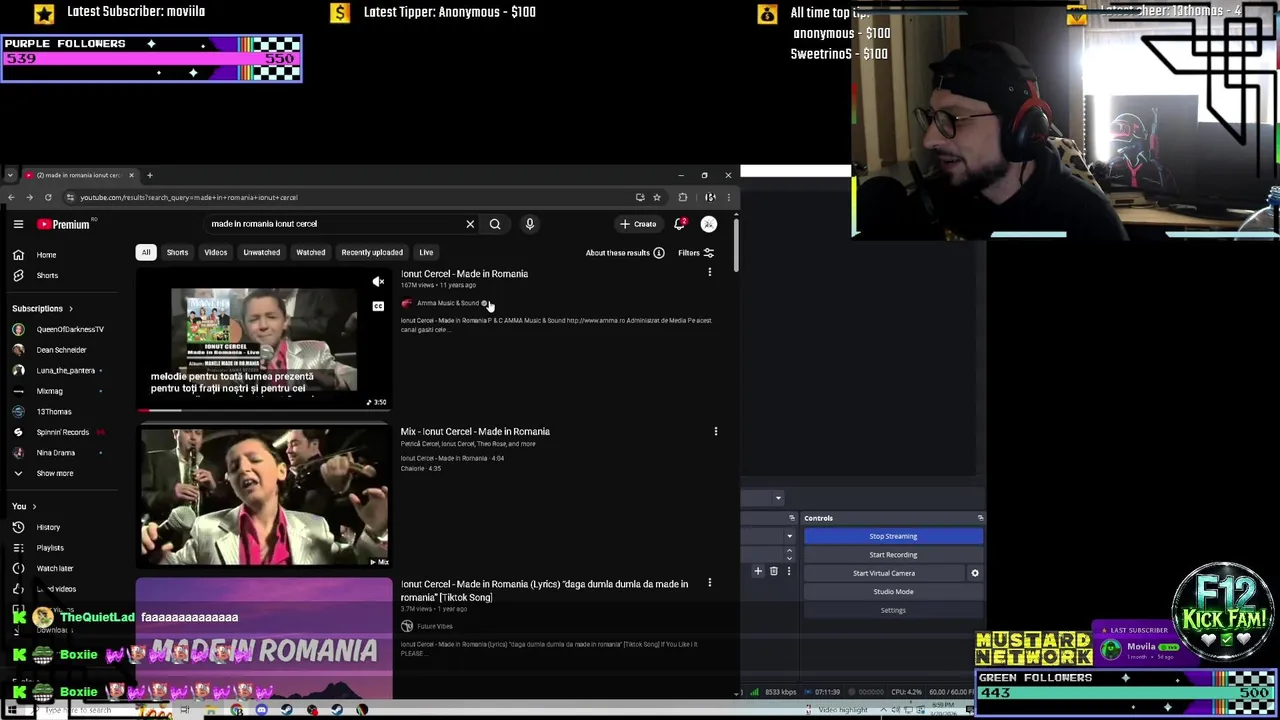Select the Live filter chip
The width and height of the screenshot is (1280, 720).
[x=426, y=253]
